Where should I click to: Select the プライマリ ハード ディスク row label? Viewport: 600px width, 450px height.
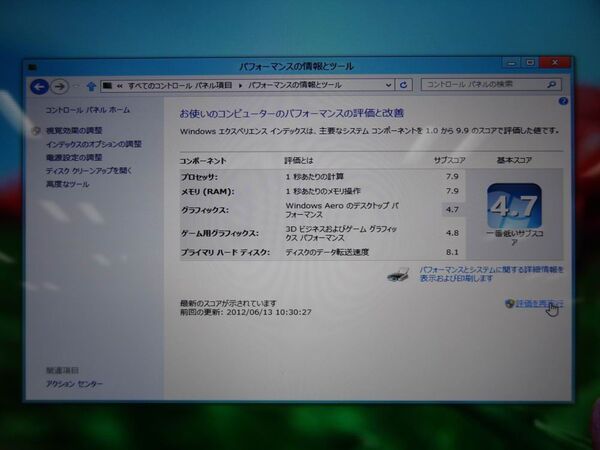[x=225, y=252]
